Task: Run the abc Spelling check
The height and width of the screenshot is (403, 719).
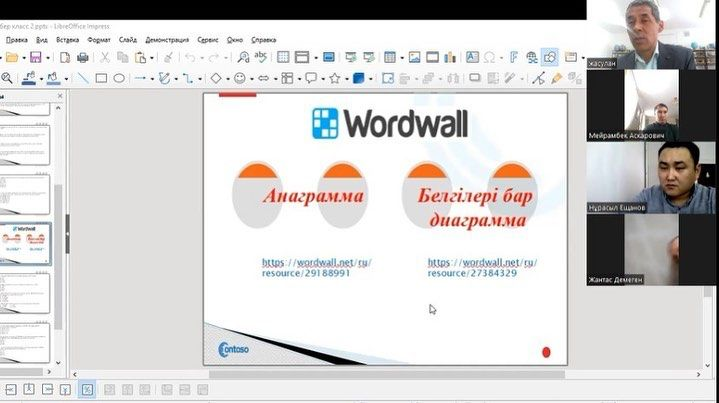Action: point(260,57)
